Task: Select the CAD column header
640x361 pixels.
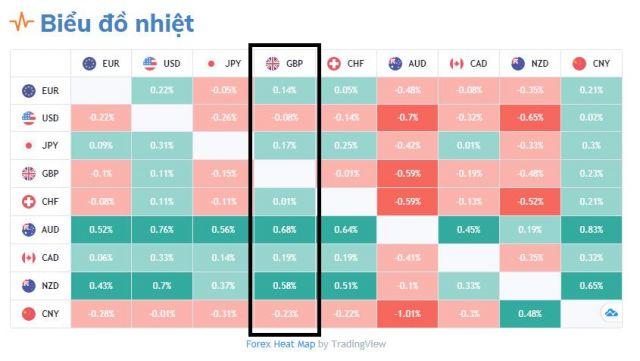Action: tap(469, 64)
